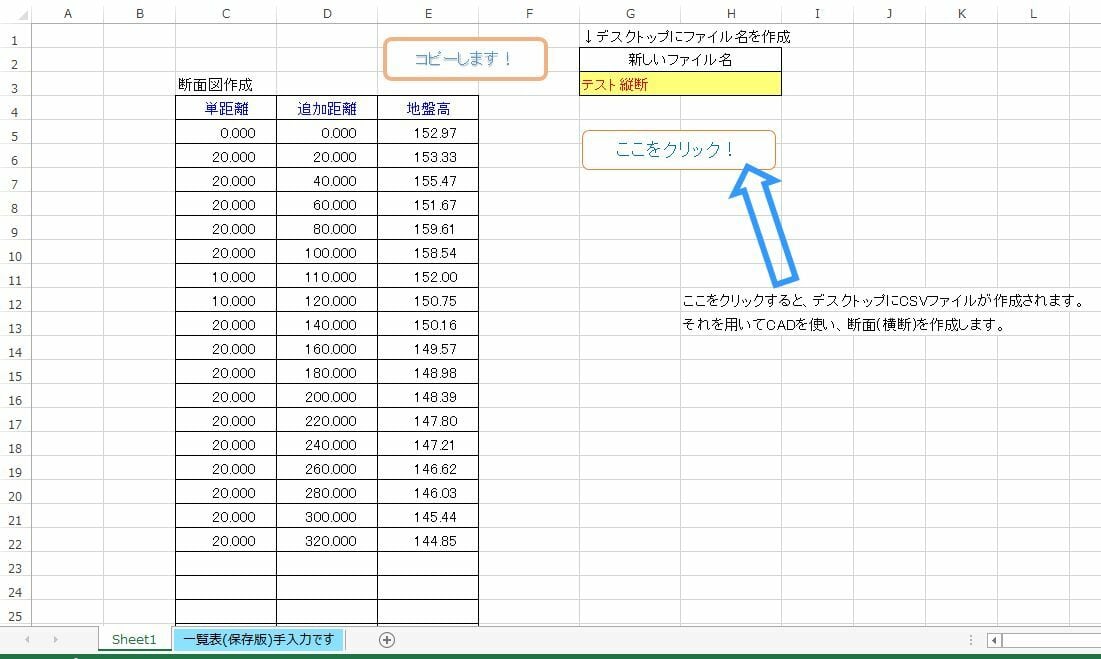The width and height of the screenshot is (1101, 659).
Task: Select the 150.16 ground height cell
Action: click(428, 325)
